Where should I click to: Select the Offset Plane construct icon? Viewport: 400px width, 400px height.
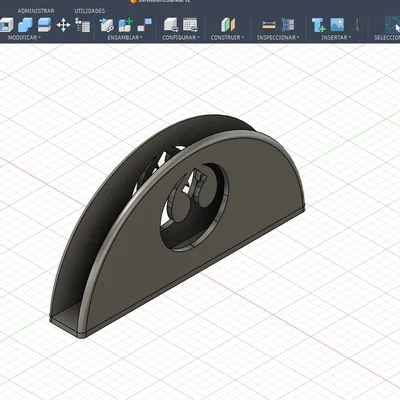[228, 25]
